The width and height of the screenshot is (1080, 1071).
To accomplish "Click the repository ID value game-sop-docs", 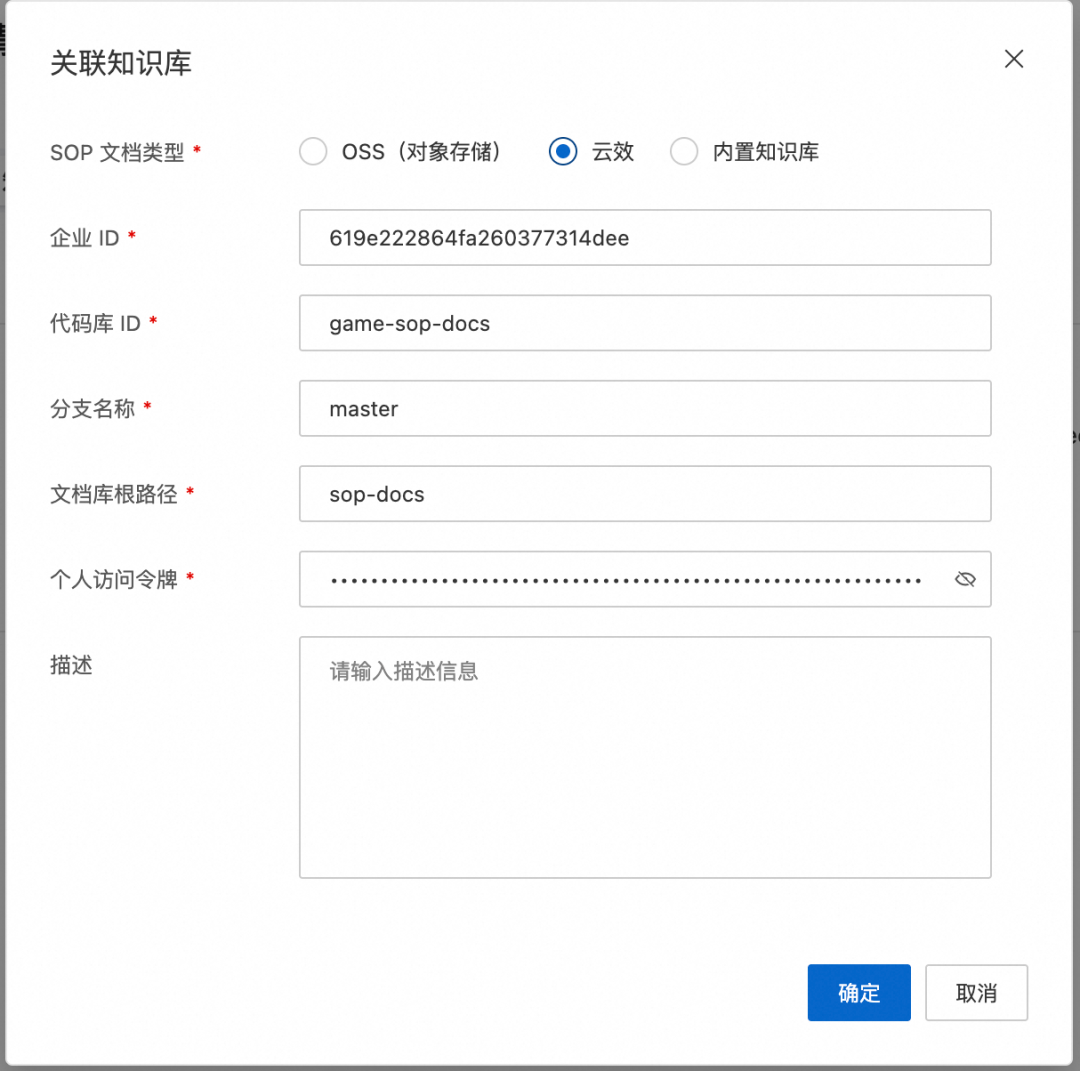I will [x=409, y=323].
